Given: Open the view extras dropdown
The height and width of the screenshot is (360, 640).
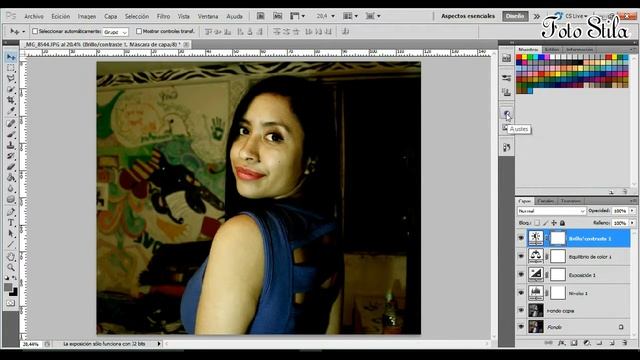Looking at the screenshot, I should pyautogui.click(x=297, y=16).
